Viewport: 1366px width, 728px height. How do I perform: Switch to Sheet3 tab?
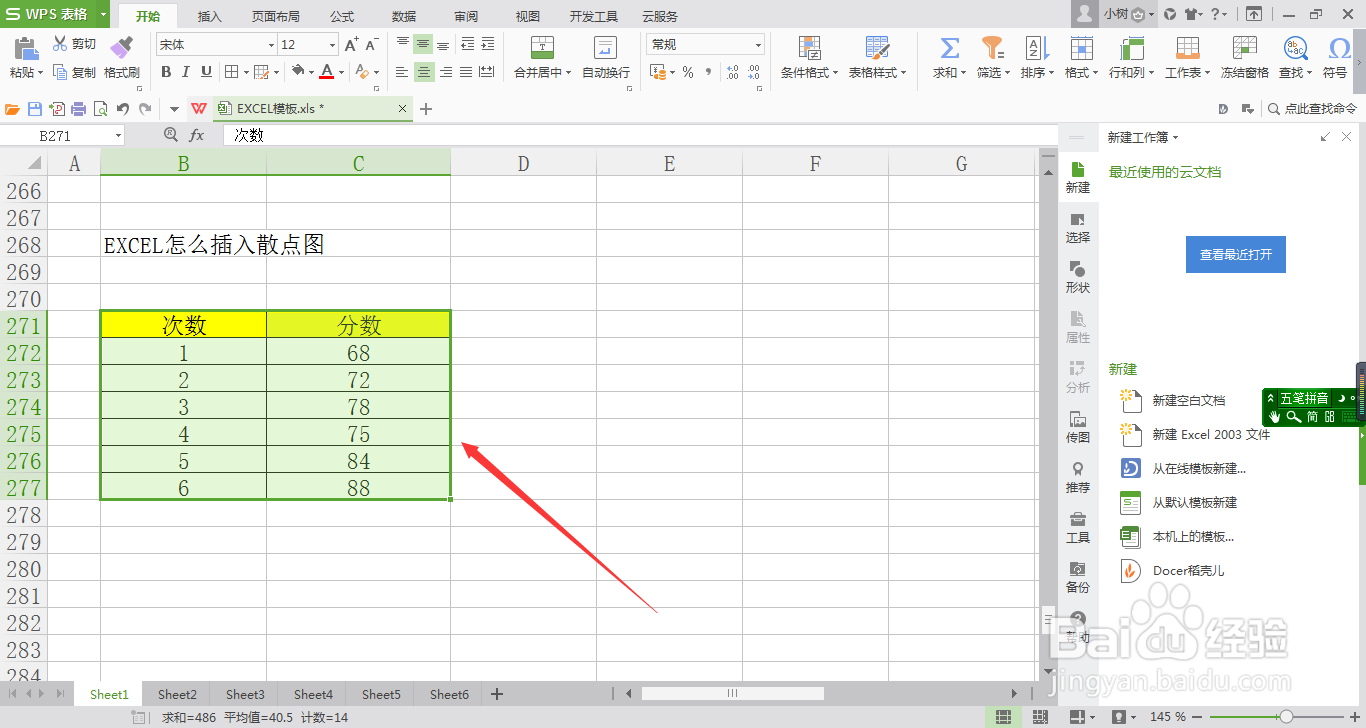tap(245, 694)
